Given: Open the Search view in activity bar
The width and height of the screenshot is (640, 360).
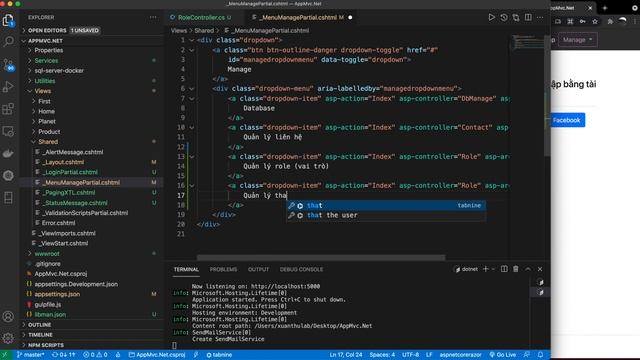Looking at the screenshot, I should 8,42.
